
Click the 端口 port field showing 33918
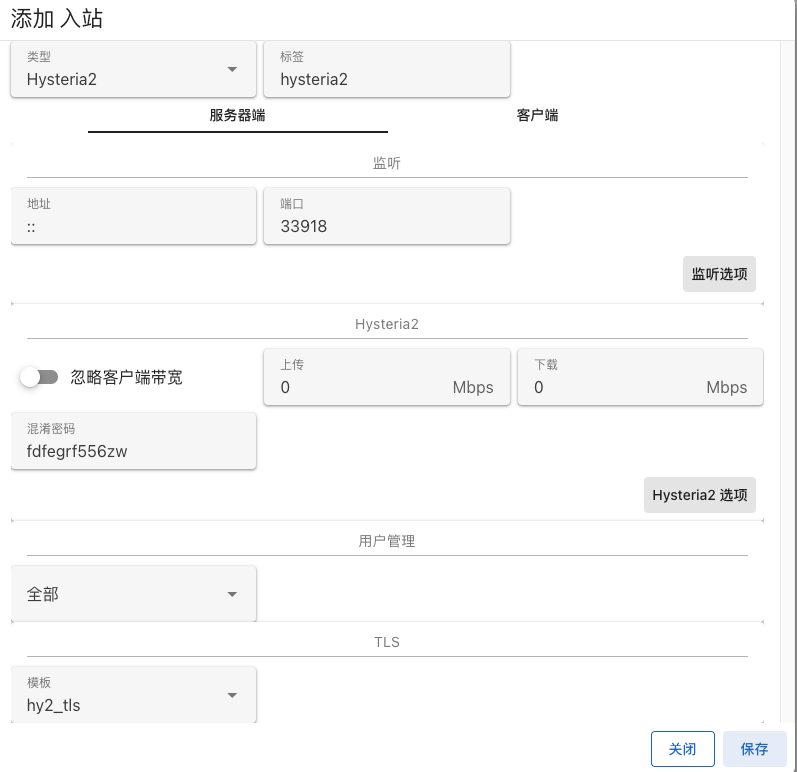387,216
